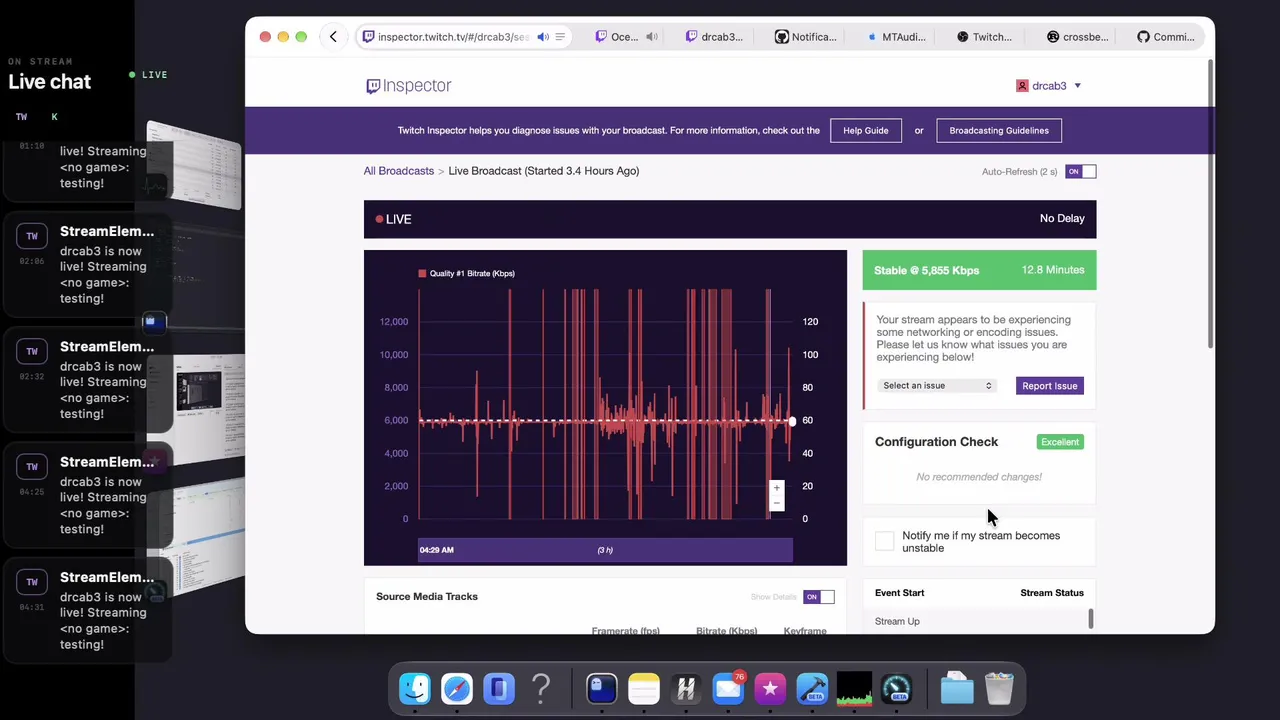Screen dimensions: 1280x720
Task: Switch to the Notifica... GitHub tab
Action: tap(806, 37)
